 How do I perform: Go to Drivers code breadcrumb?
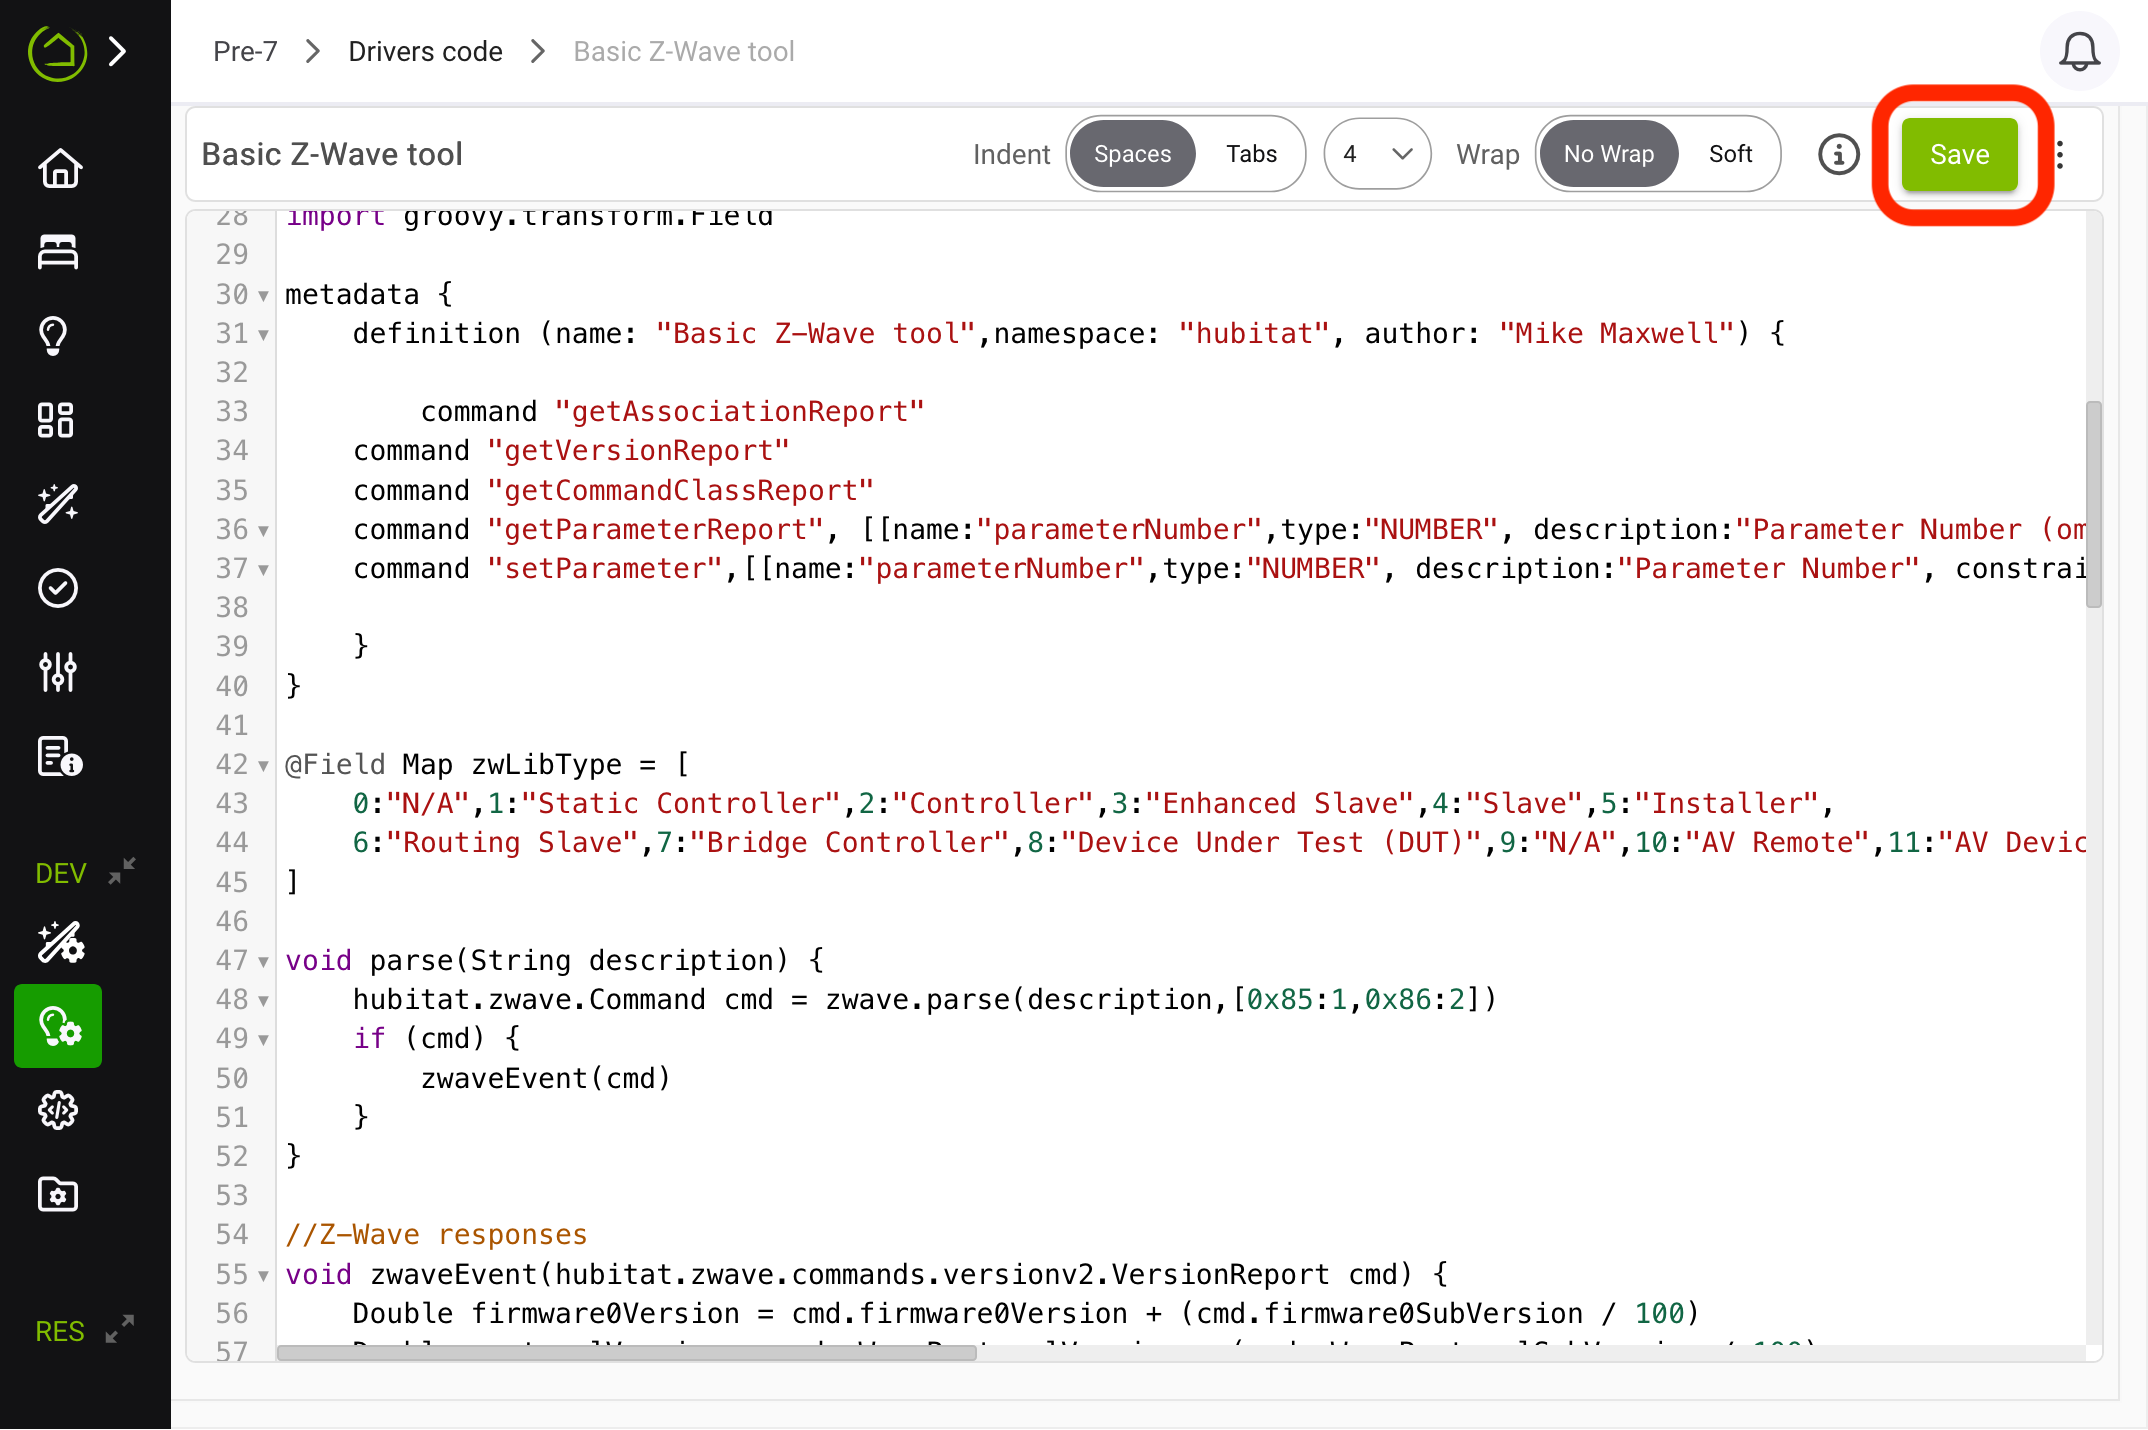coord(425,51)
